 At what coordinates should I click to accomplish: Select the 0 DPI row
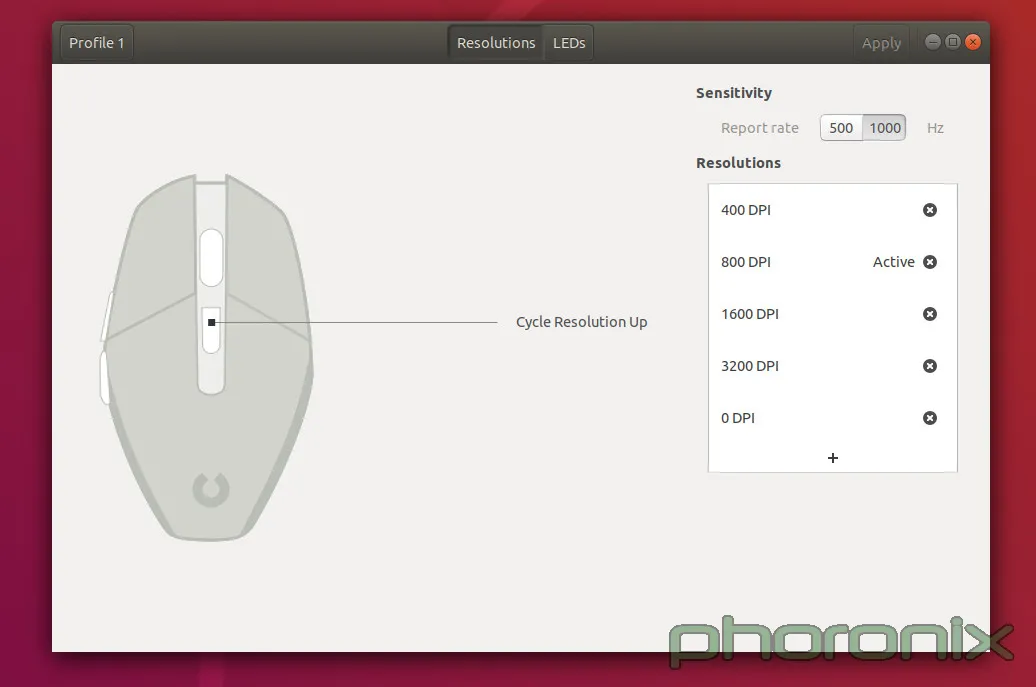point(832,418)
